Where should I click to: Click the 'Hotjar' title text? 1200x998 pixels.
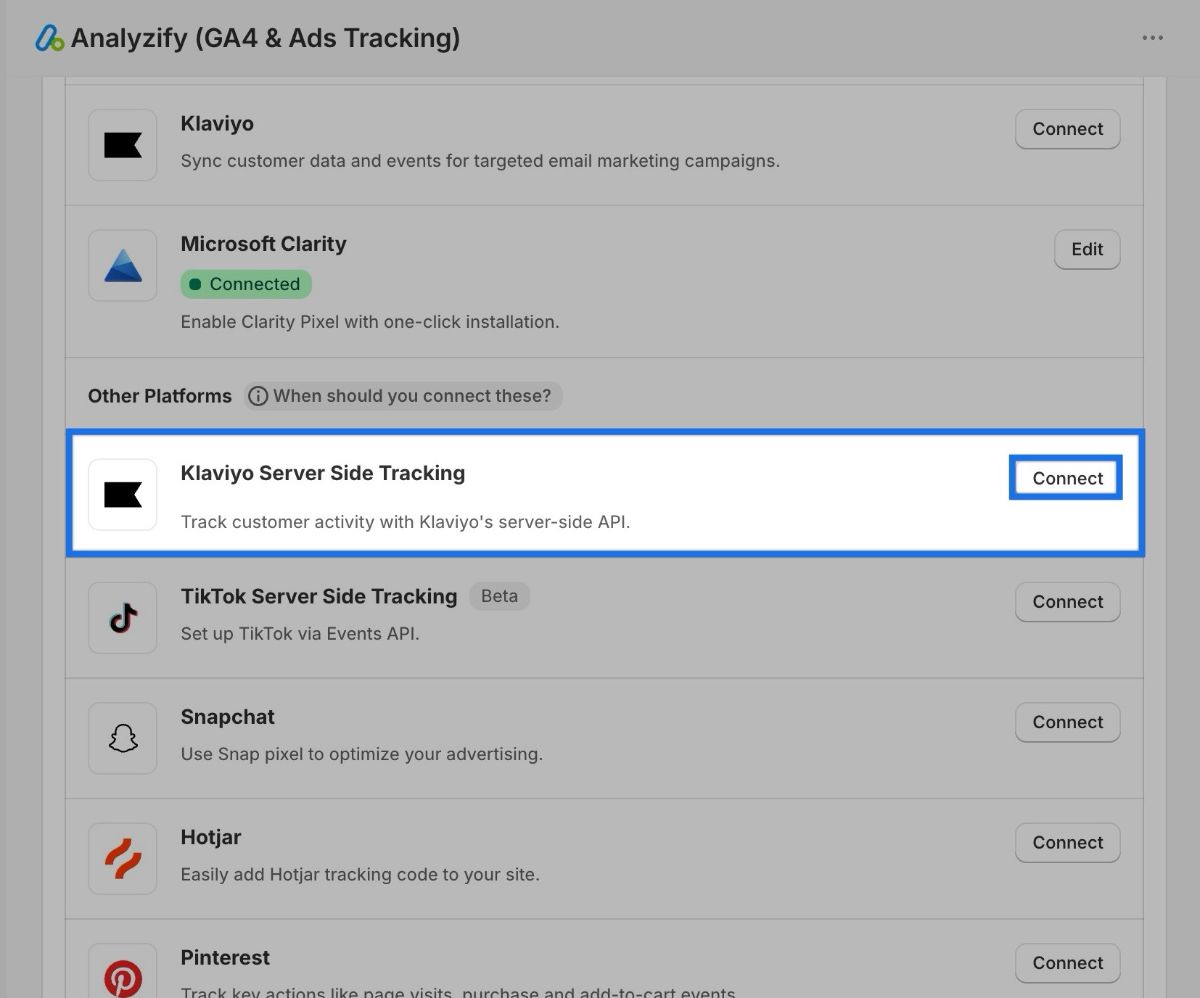(211, 837)
